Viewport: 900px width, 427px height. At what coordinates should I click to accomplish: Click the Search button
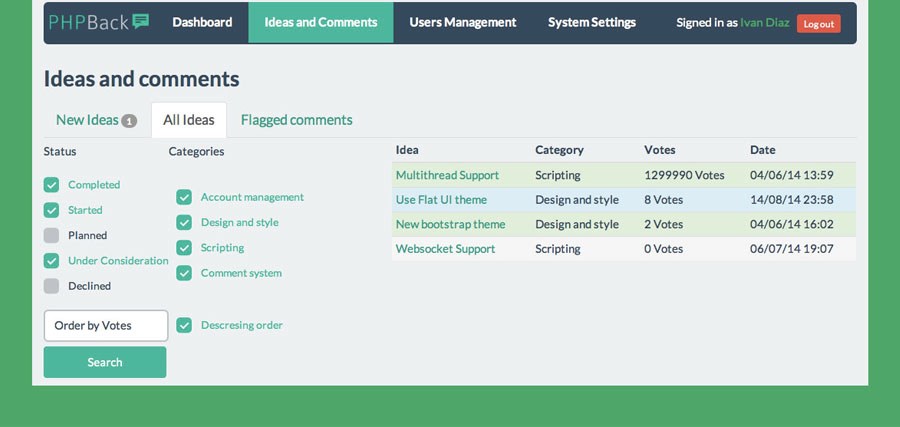105,362
